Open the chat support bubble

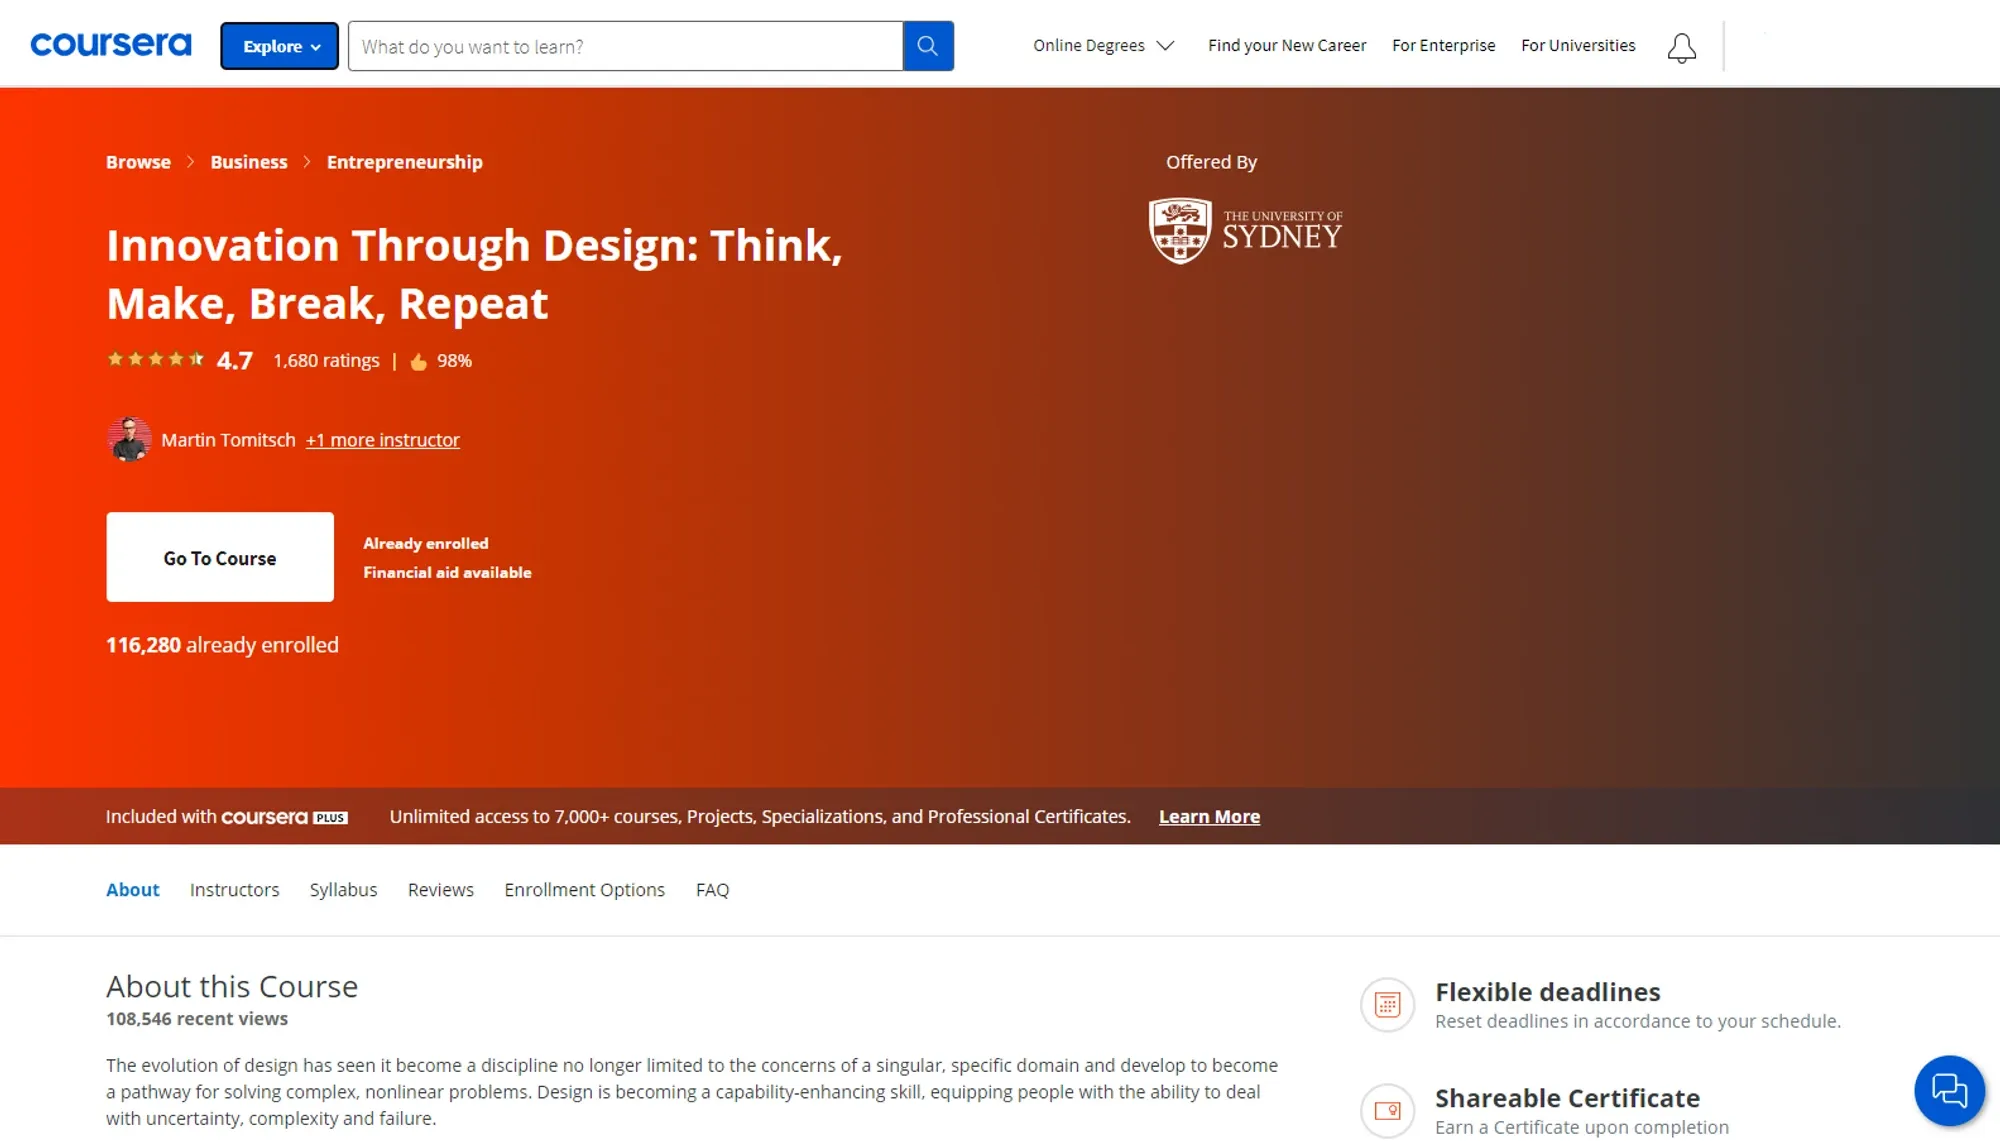point(1949,1090)
